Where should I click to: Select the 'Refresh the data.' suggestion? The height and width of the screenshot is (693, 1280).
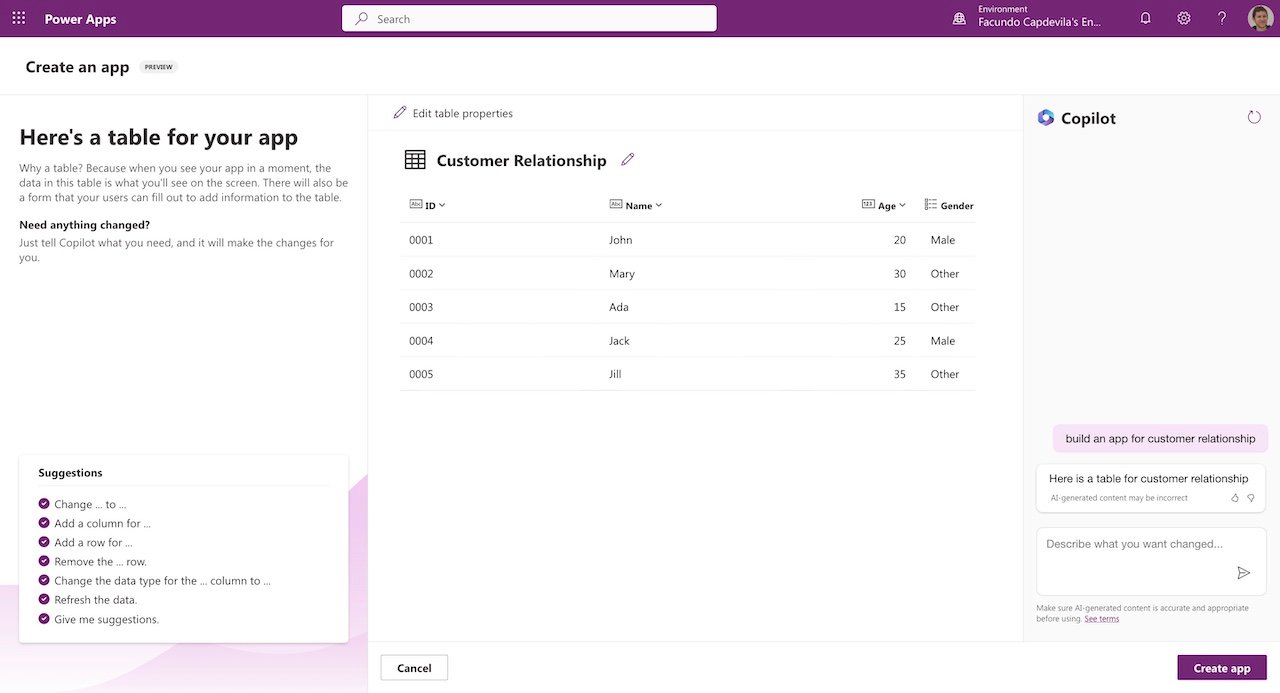click(x=95, y=600)
